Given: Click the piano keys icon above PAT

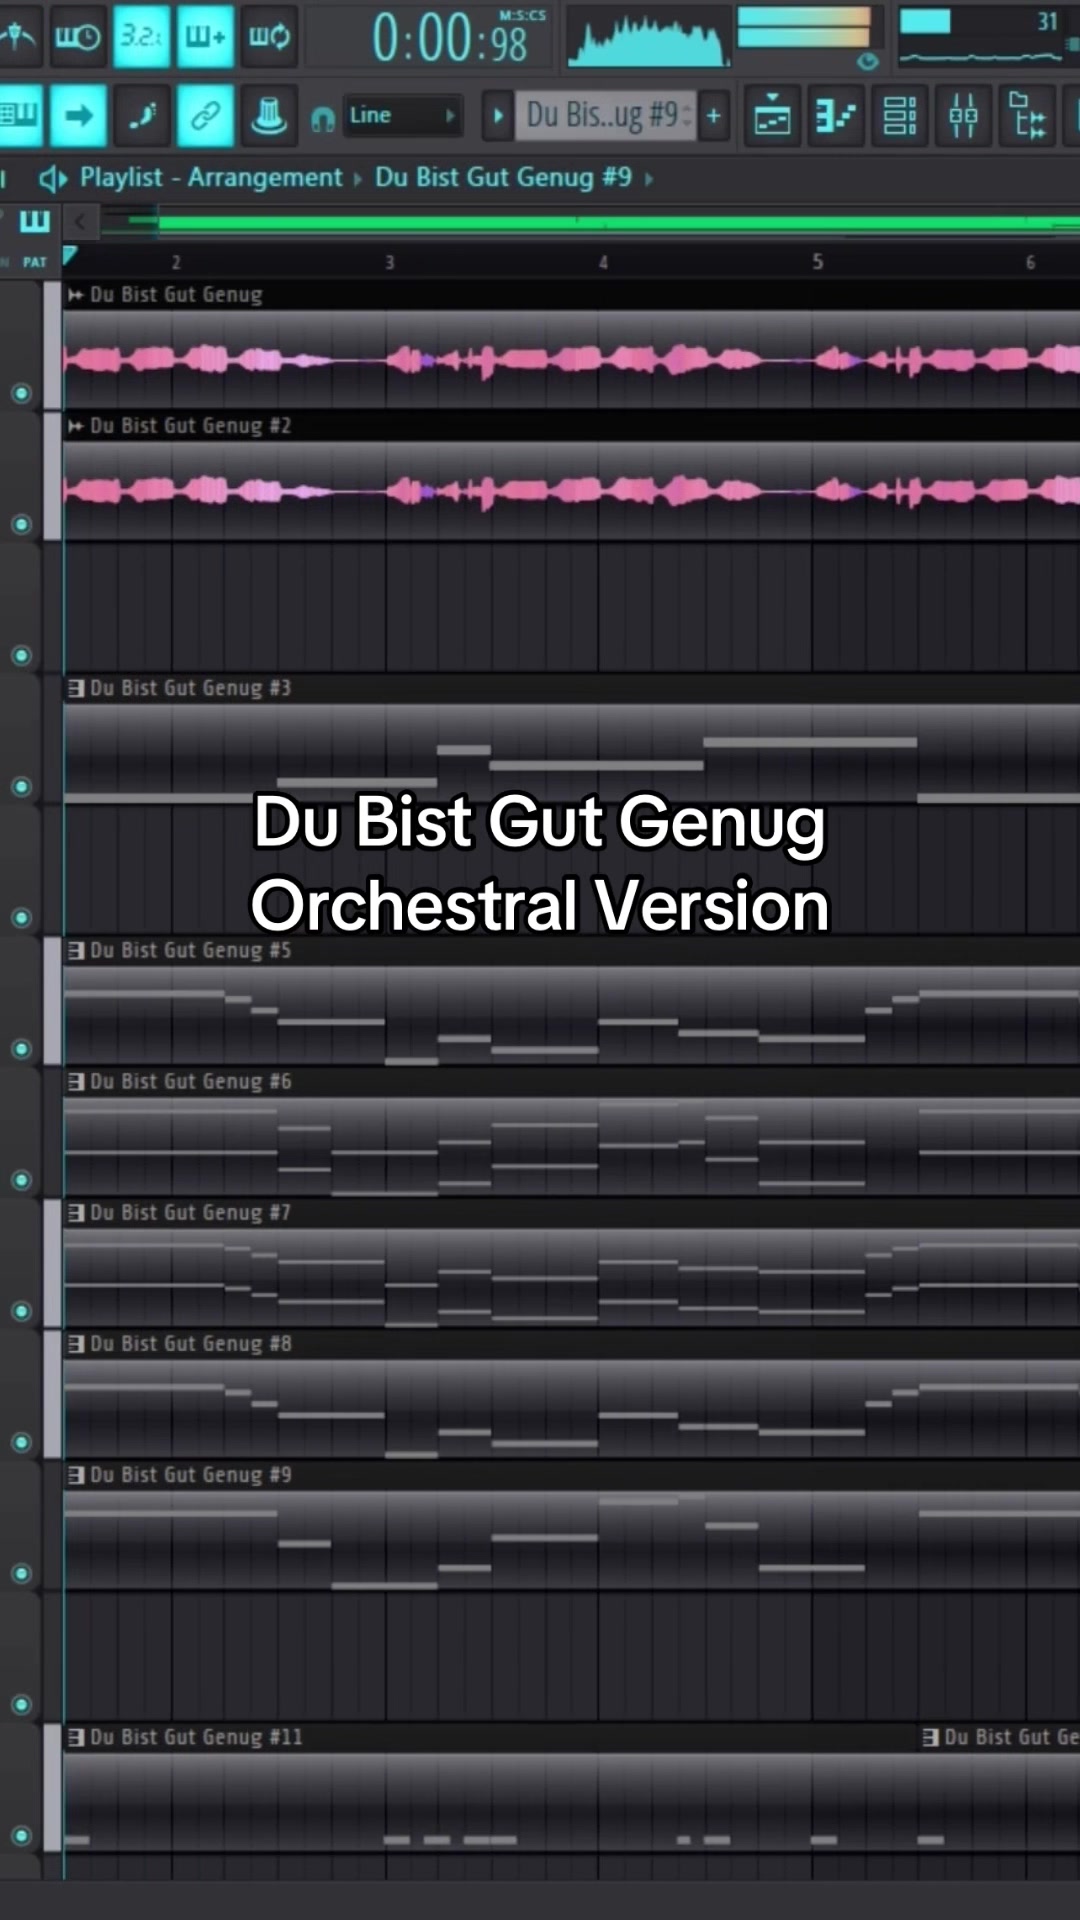Looking at the screenshot, I should 35,221.
